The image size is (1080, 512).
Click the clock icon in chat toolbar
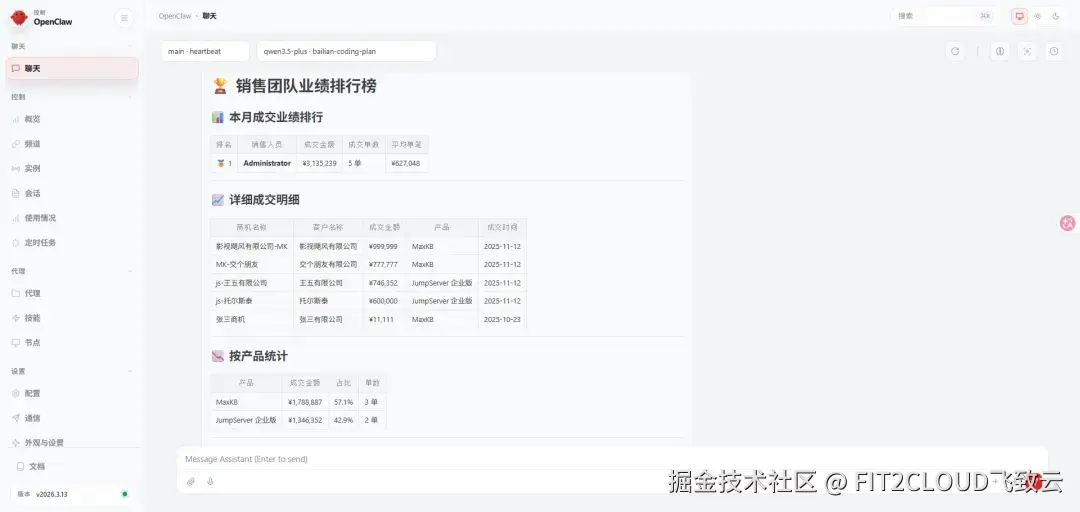coord(1054,51)
